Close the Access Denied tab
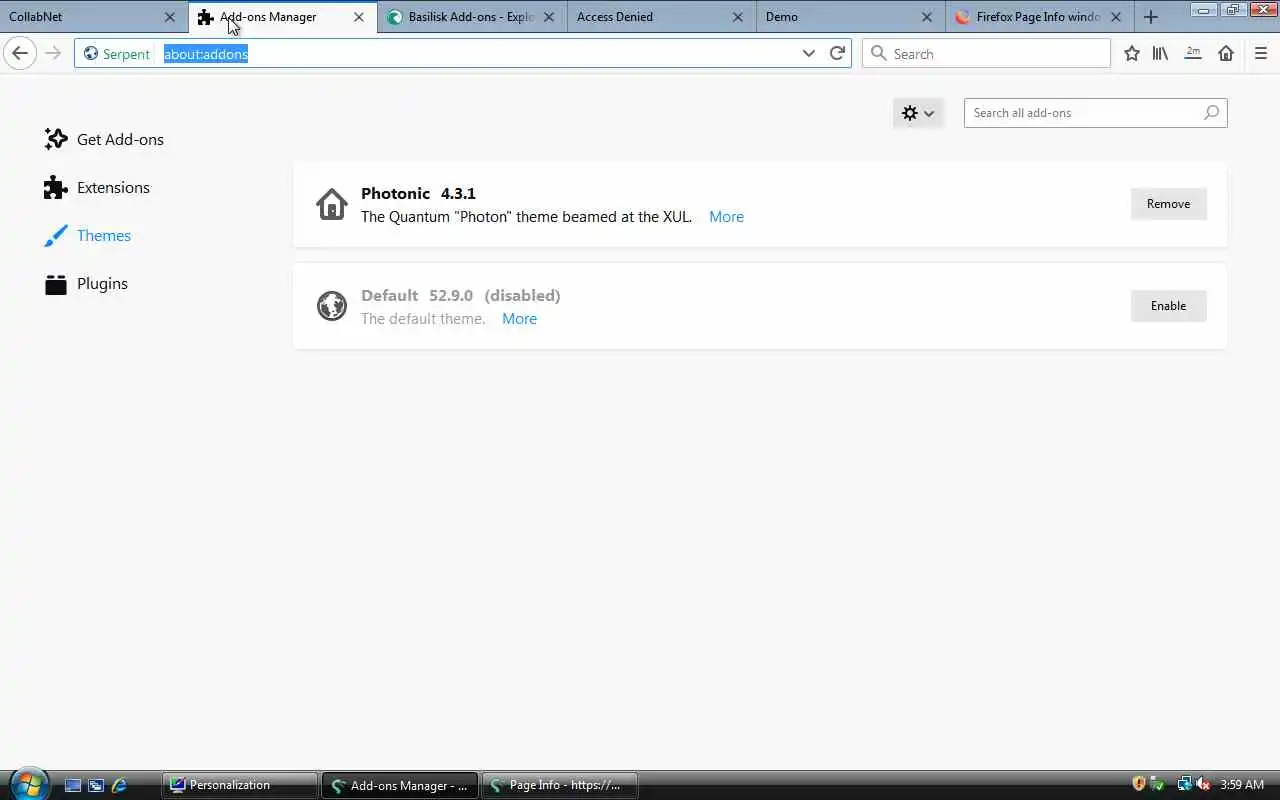Viewport: 1280px width, 800px height. point(738,17)
